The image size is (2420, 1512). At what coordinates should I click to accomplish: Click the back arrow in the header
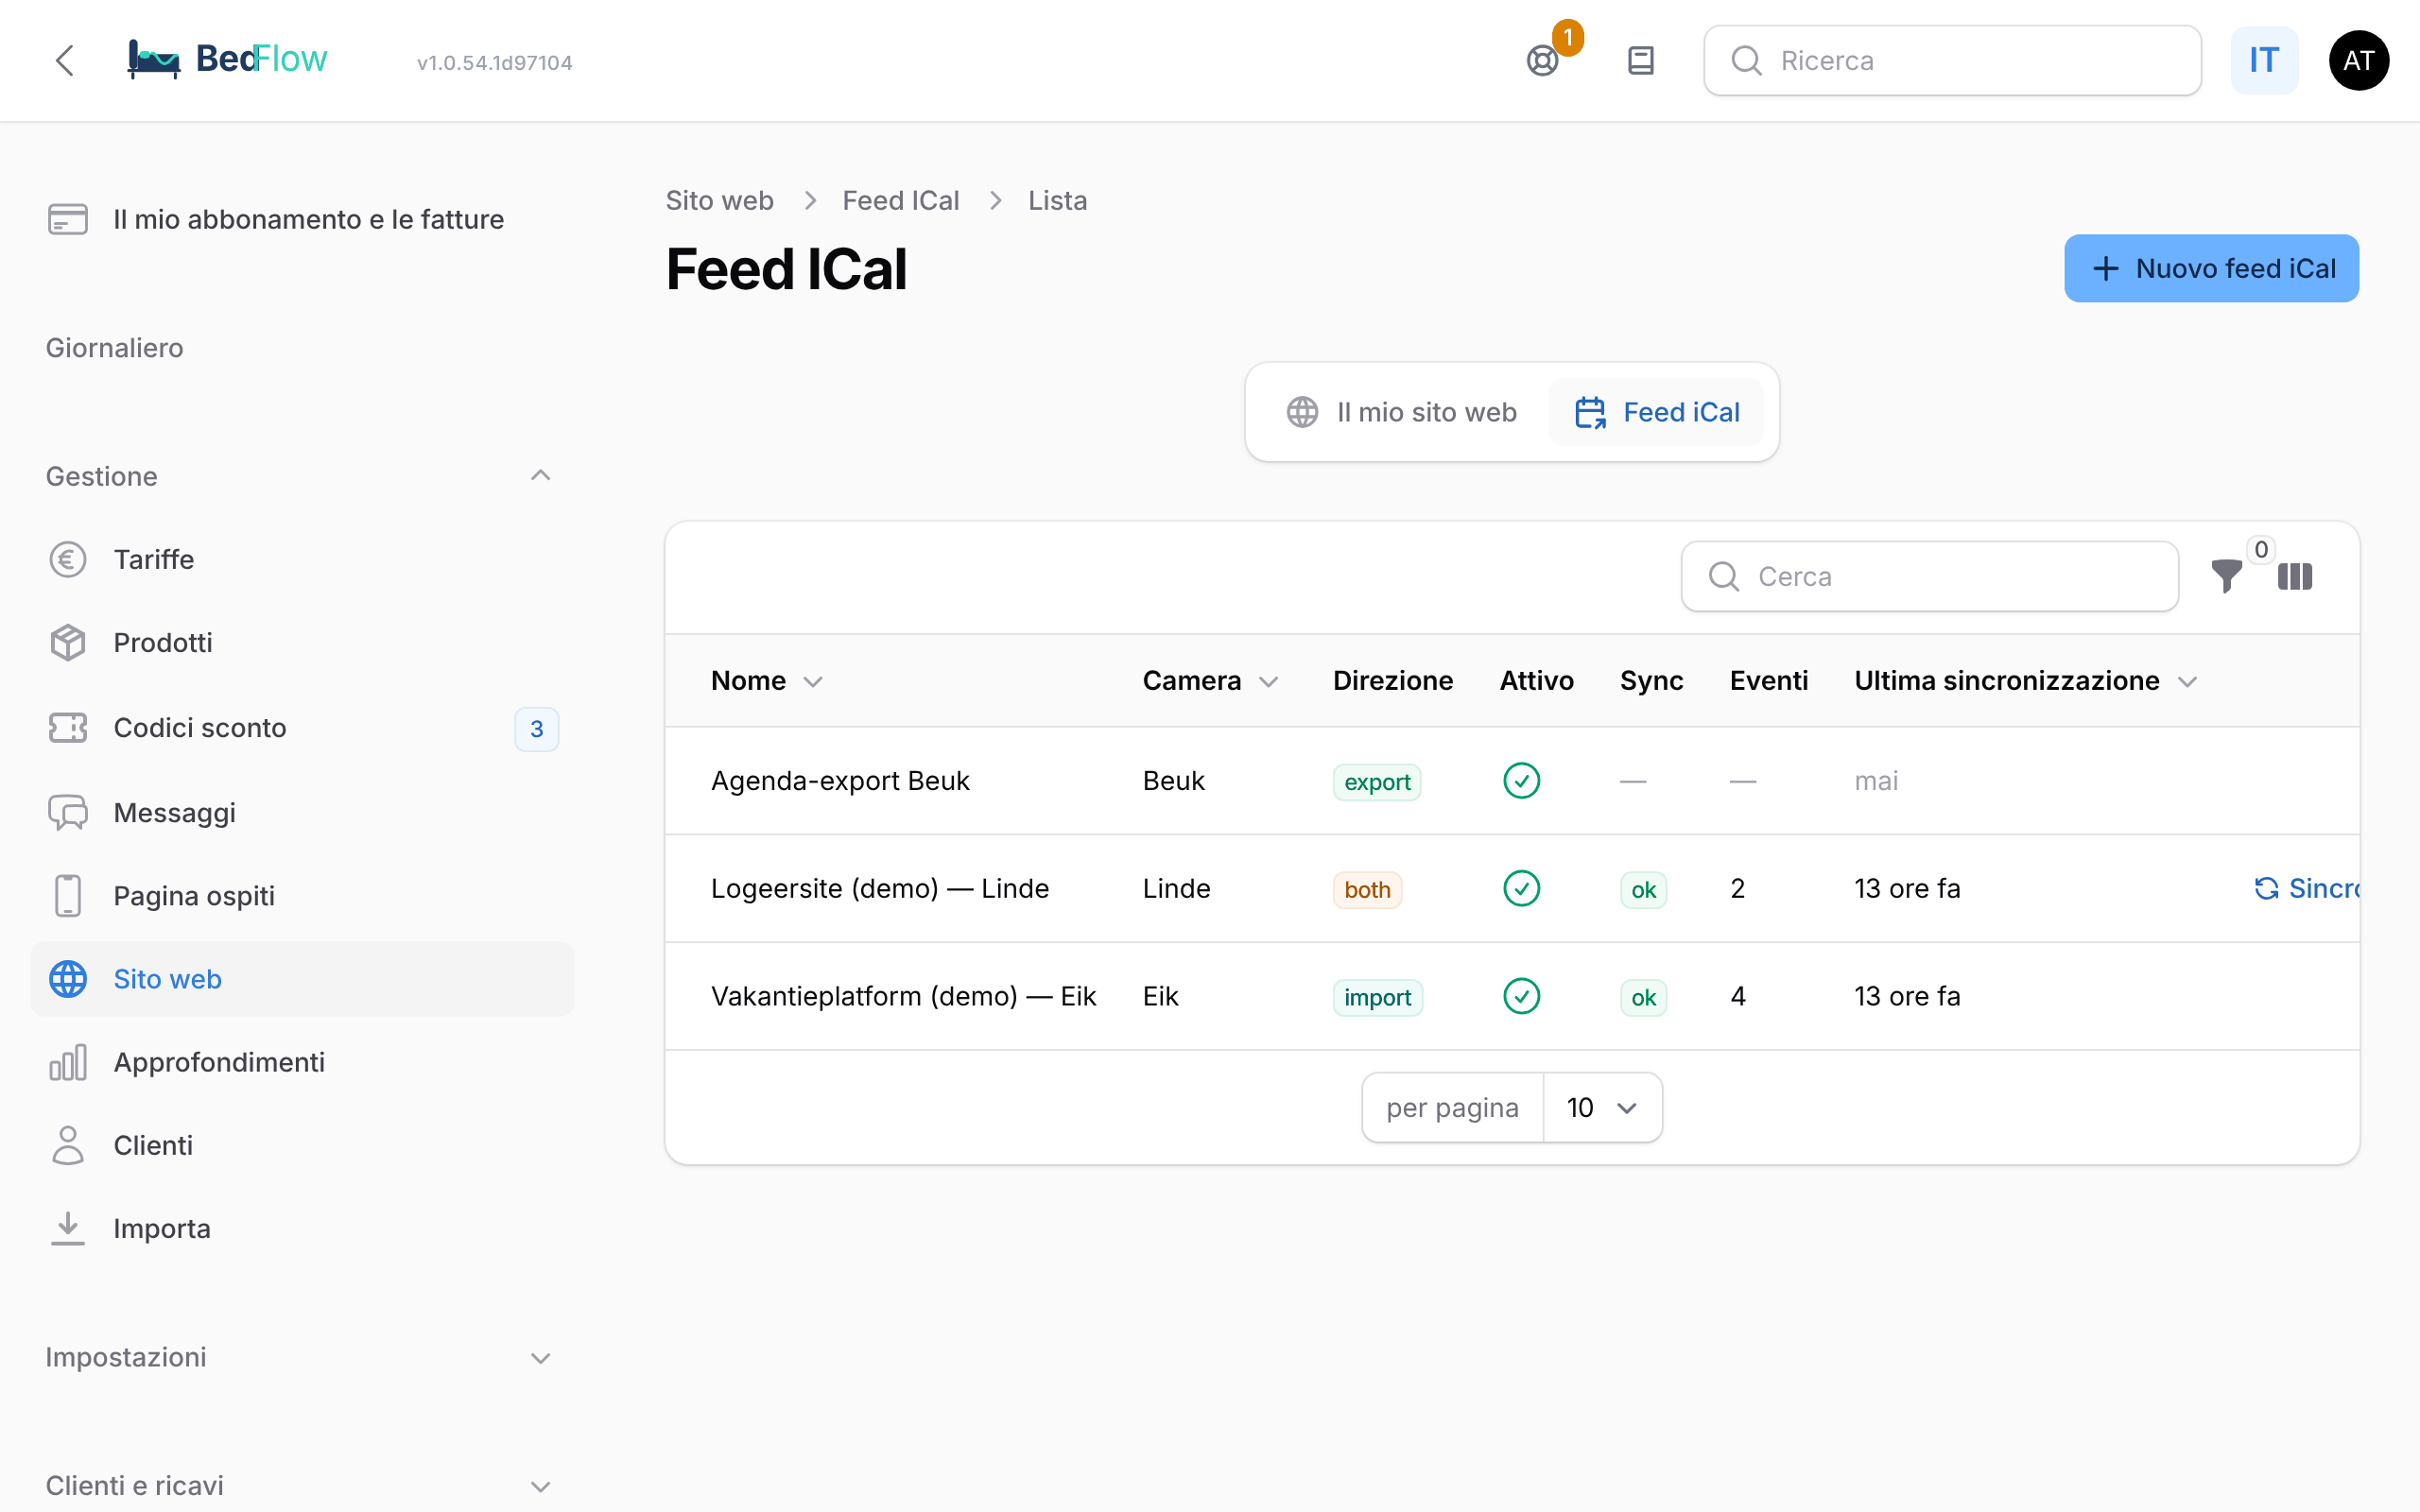(65, 61)
